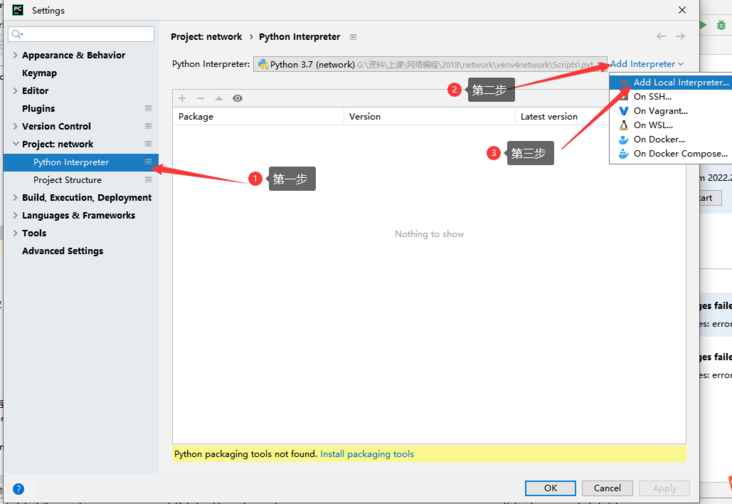Click the green run icon in background window
732x504 pixels.
click(x=703, y=25)
